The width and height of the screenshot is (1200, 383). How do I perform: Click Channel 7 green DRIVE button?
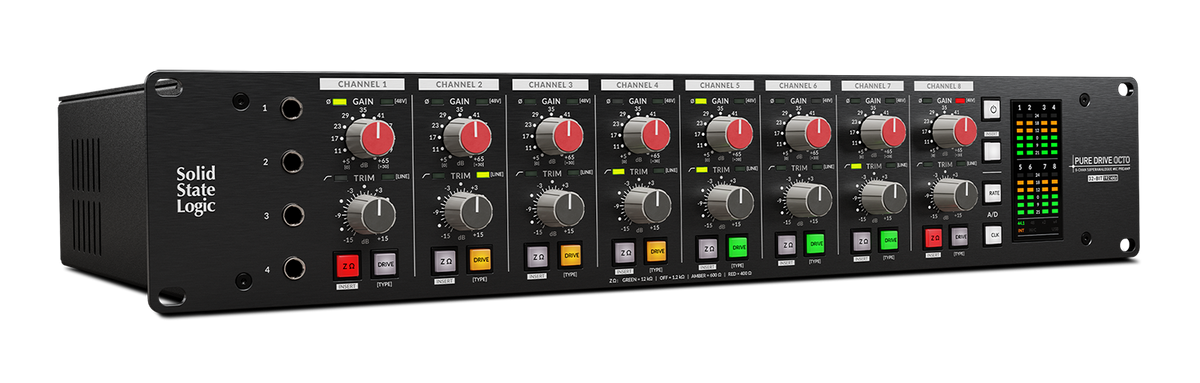point(889,240)
